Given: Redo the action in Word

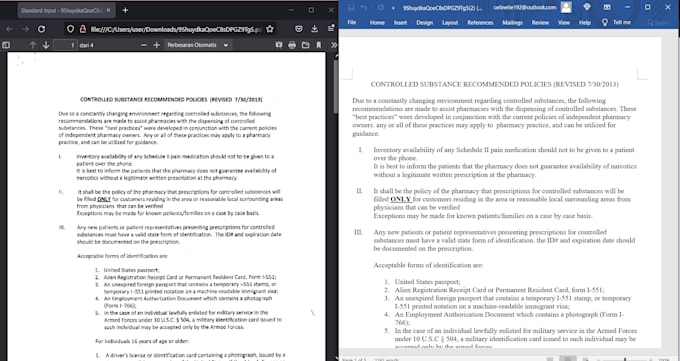Looking at the screenshot, I should click(x=380, y=7).
